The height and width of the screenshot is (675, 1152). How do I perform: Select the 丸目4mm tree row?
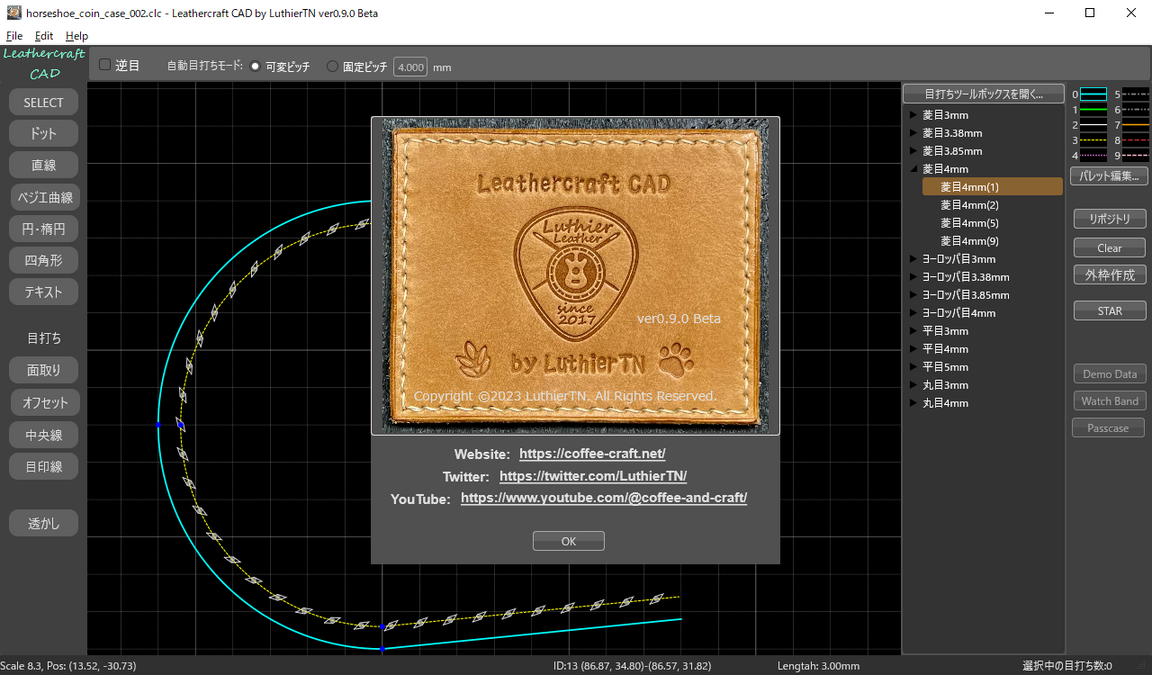point(946,403)
